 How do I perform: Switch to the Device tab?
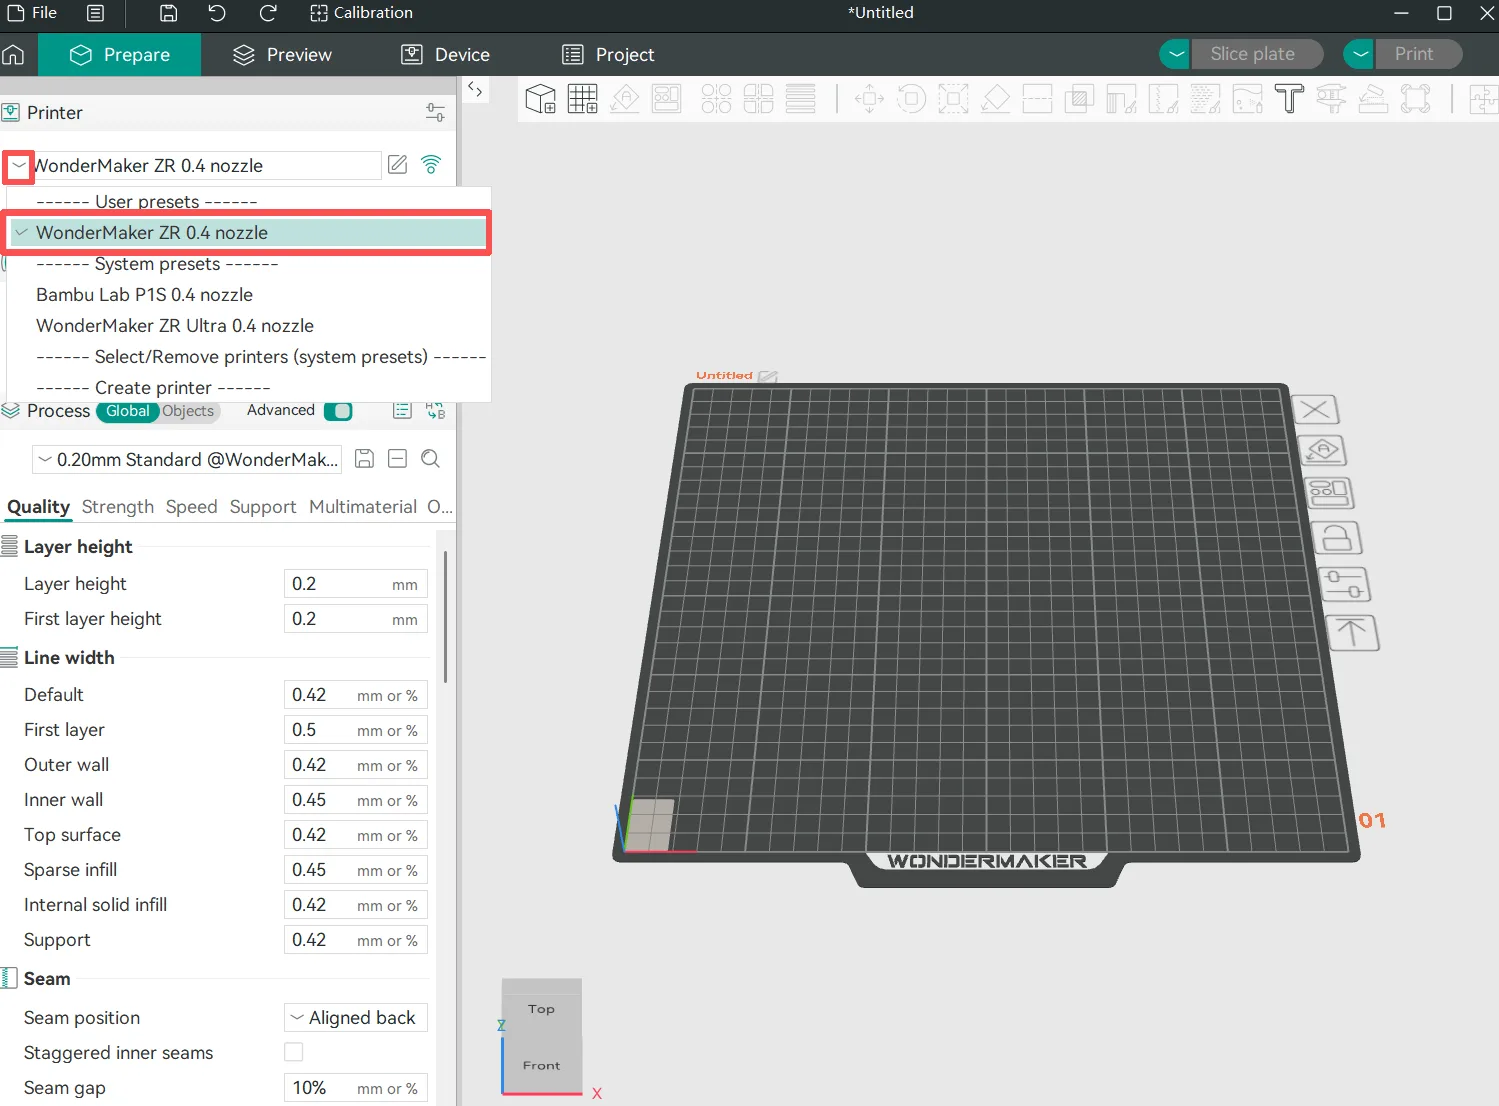pos(446,54)
